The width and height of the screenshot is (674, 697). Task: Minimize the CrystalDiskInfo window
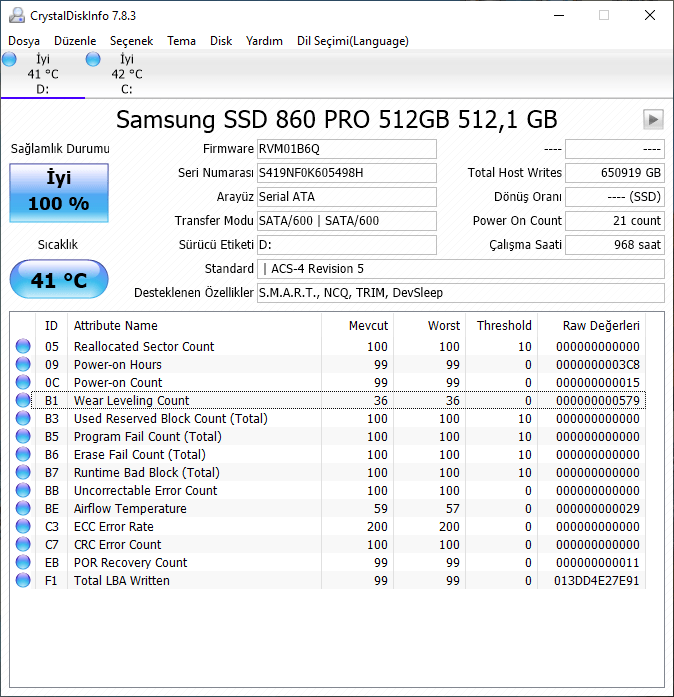click(559, 16)
